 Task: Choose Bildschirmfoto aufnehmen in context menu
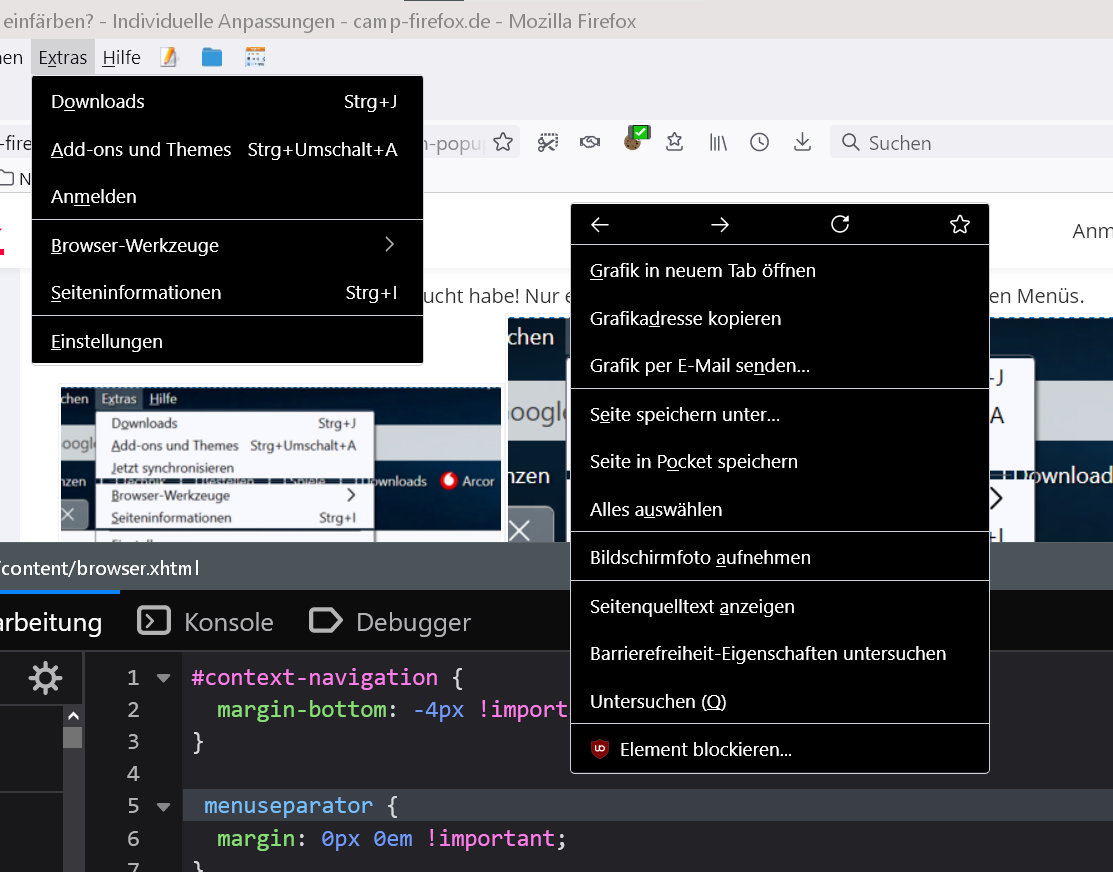coord(700,557)
